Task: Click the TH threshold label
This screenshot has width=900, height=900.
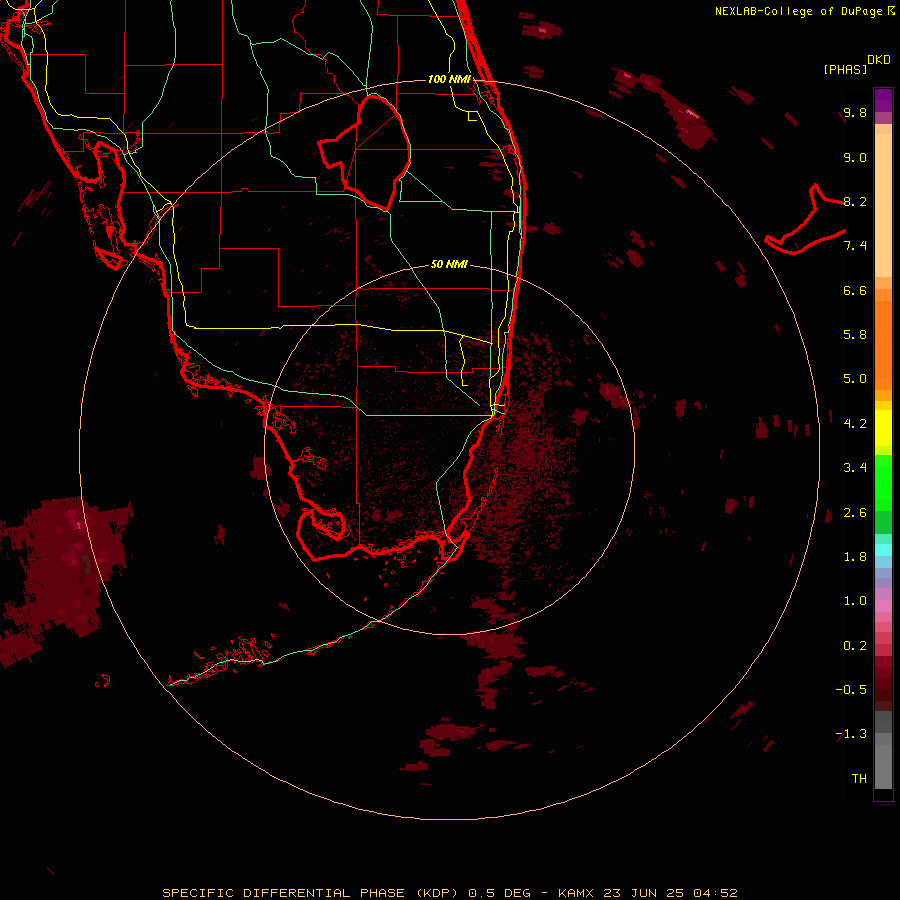Action: [859, 779]
